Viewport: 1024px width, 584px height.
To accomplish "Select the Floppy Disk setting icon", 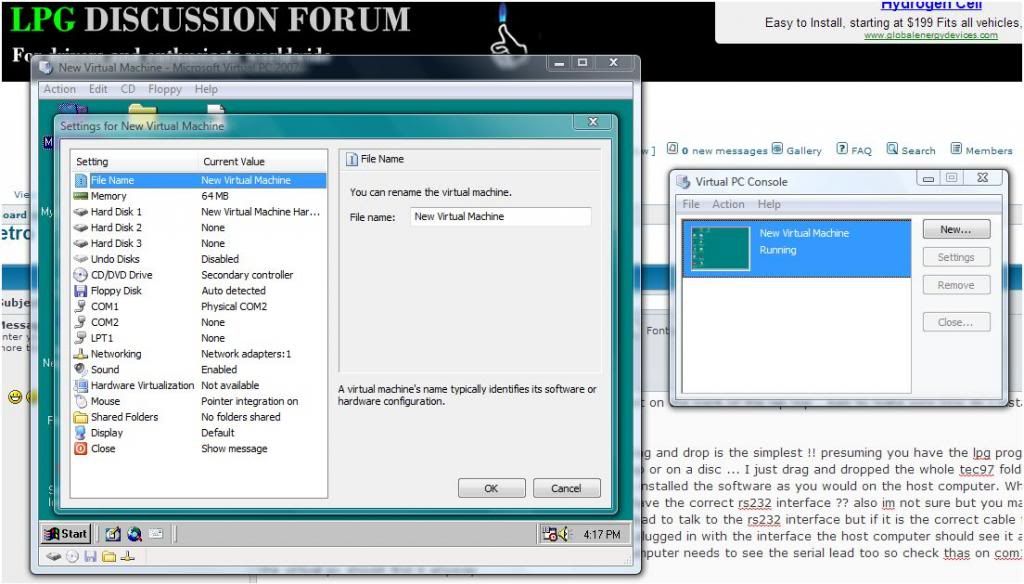I will click(x=81, y=291).
